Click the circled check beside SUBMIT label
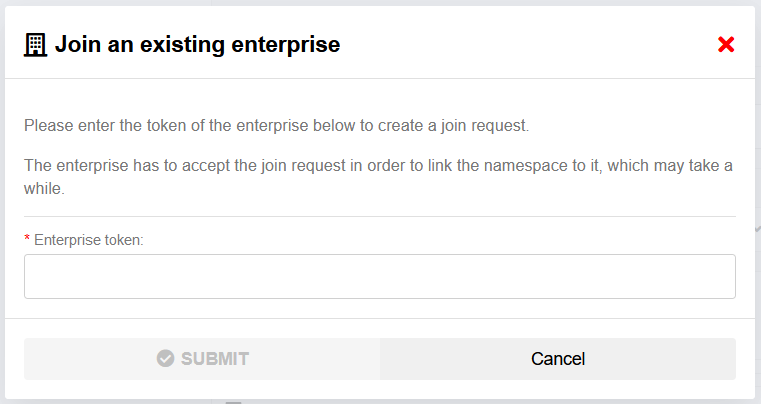 166,359
